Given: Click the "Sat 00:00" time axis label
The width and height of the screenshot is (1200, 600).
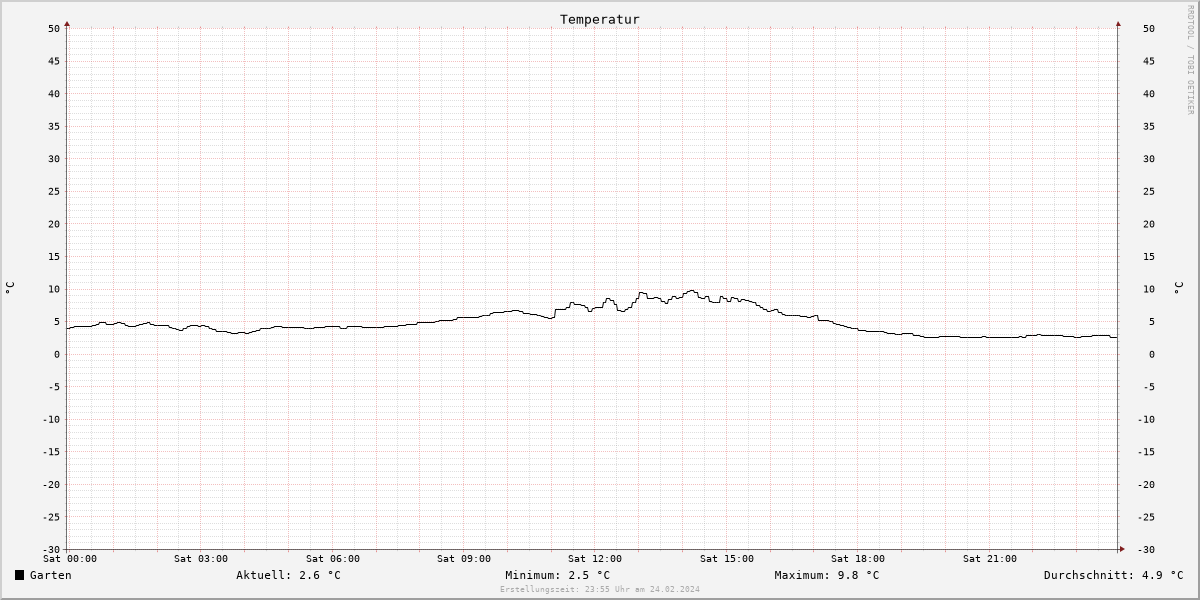Looking at the screenshot, I should [70, 559].
